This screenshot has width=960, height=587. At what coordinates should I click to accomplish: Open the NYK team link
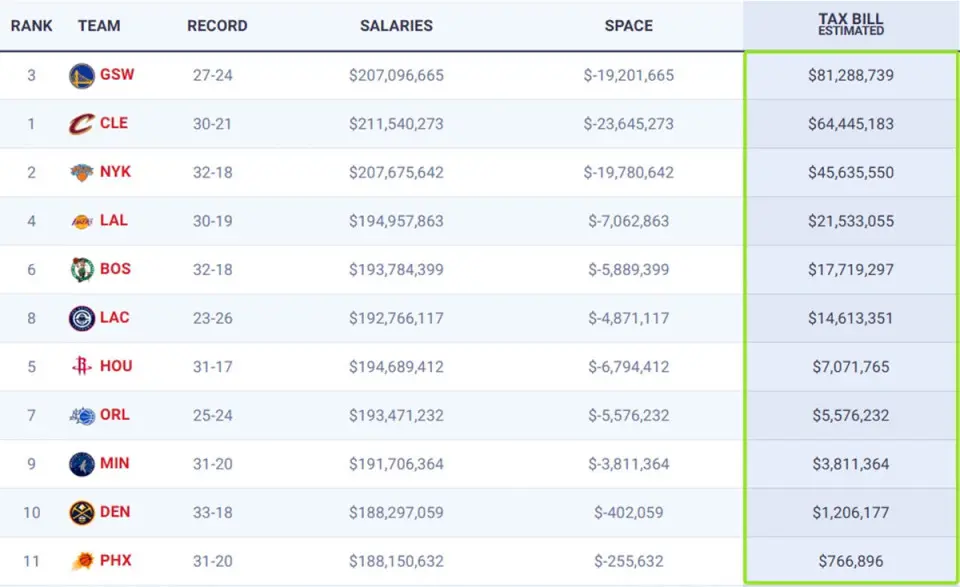click(x=115, y=172)
